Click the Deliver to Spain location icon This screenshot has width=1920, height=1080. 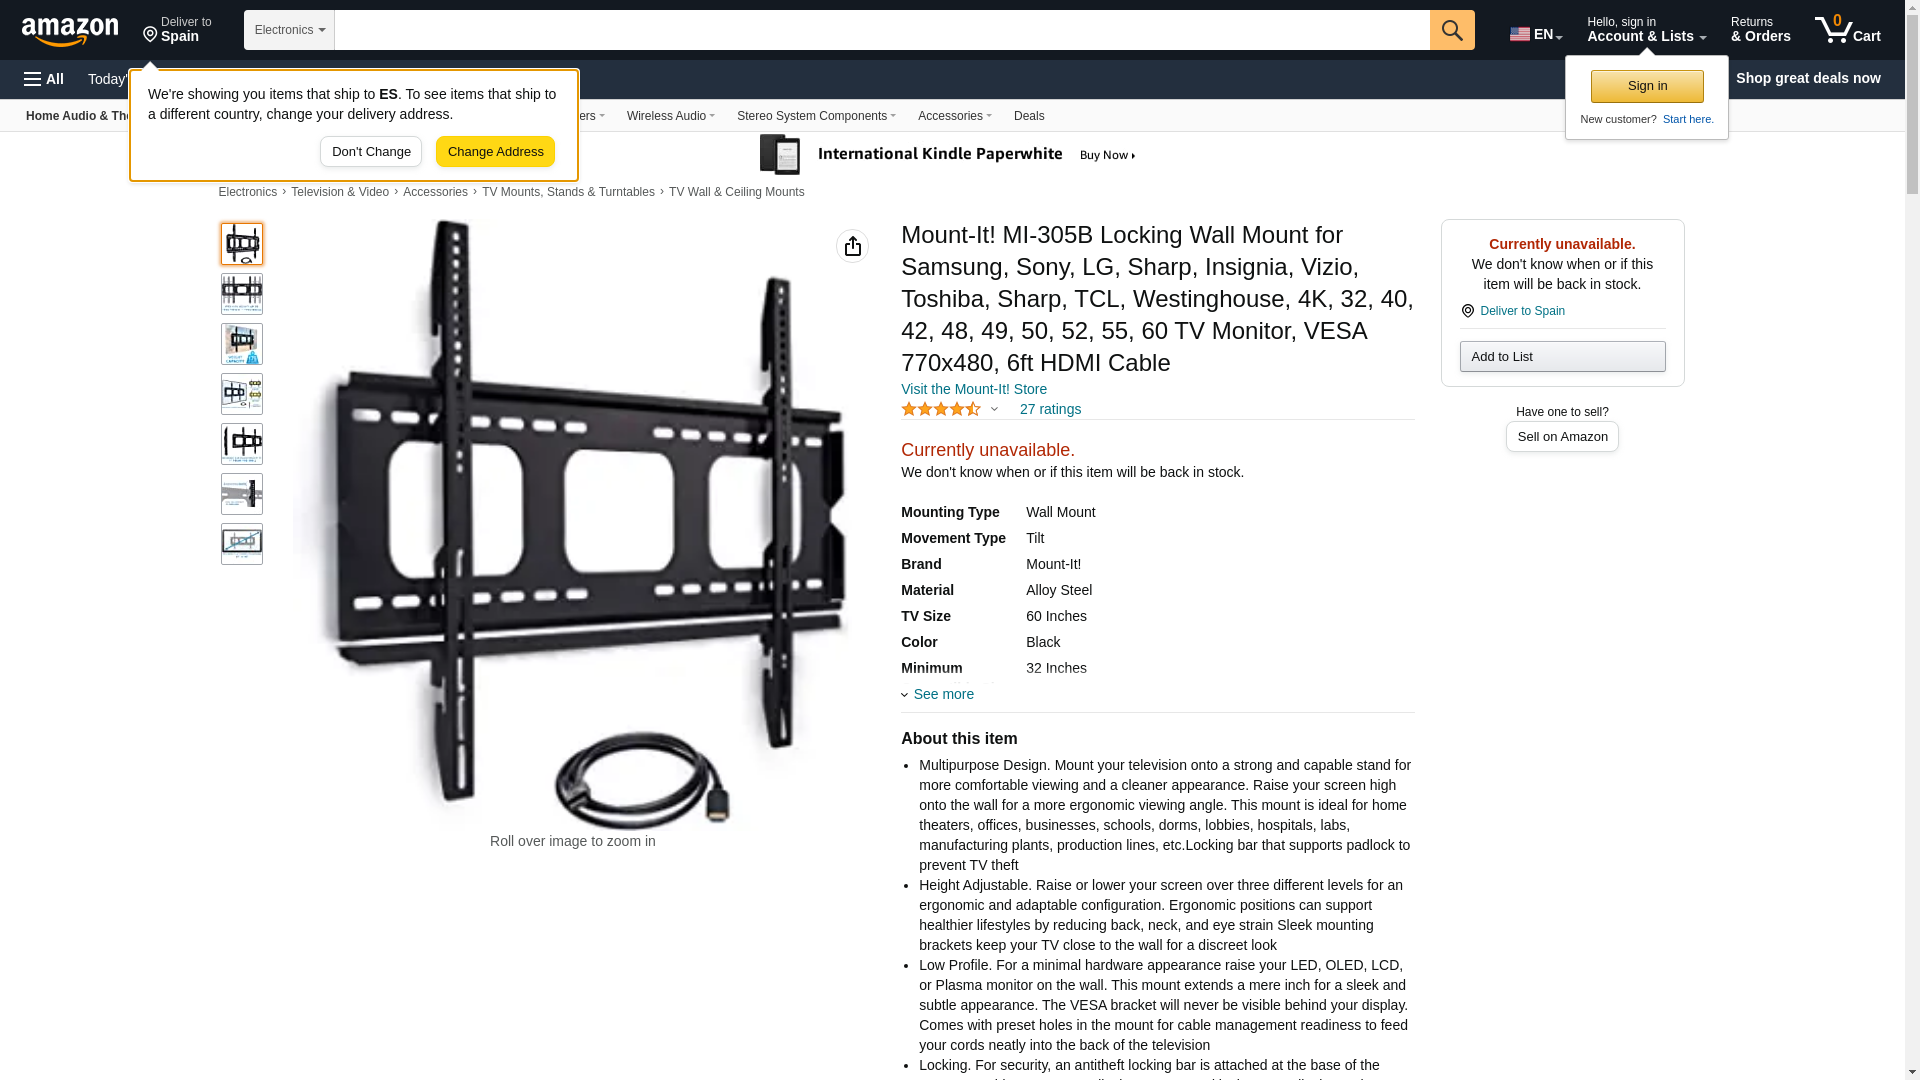coord(1467,311)
